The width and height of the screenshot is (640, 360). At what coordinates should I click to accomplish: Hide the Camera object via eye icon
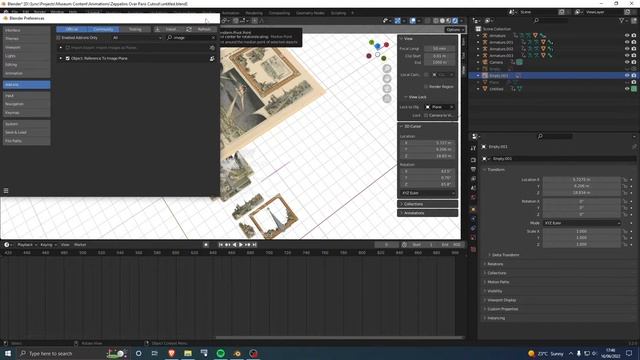(x=627, y=62)
